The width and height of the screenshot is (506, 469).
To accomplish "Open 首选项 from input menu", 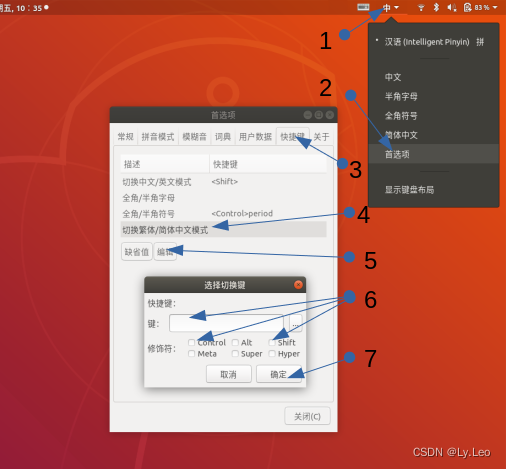I will click(x=433, y=154).
